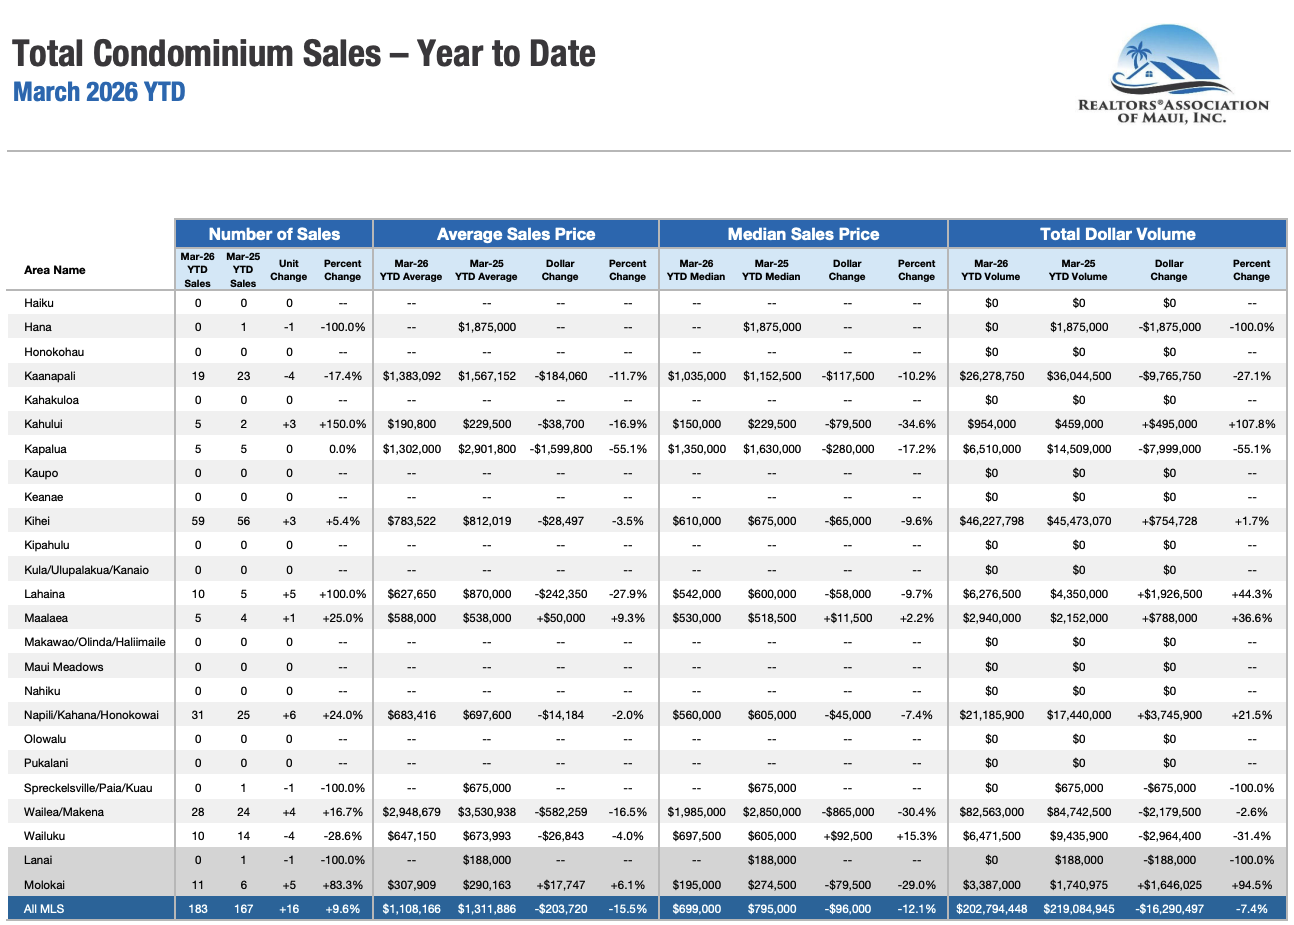The width and height of the screenshot is (1294, 925).
Task: Click the Number of Sales header
Action: tap(274, 234)
